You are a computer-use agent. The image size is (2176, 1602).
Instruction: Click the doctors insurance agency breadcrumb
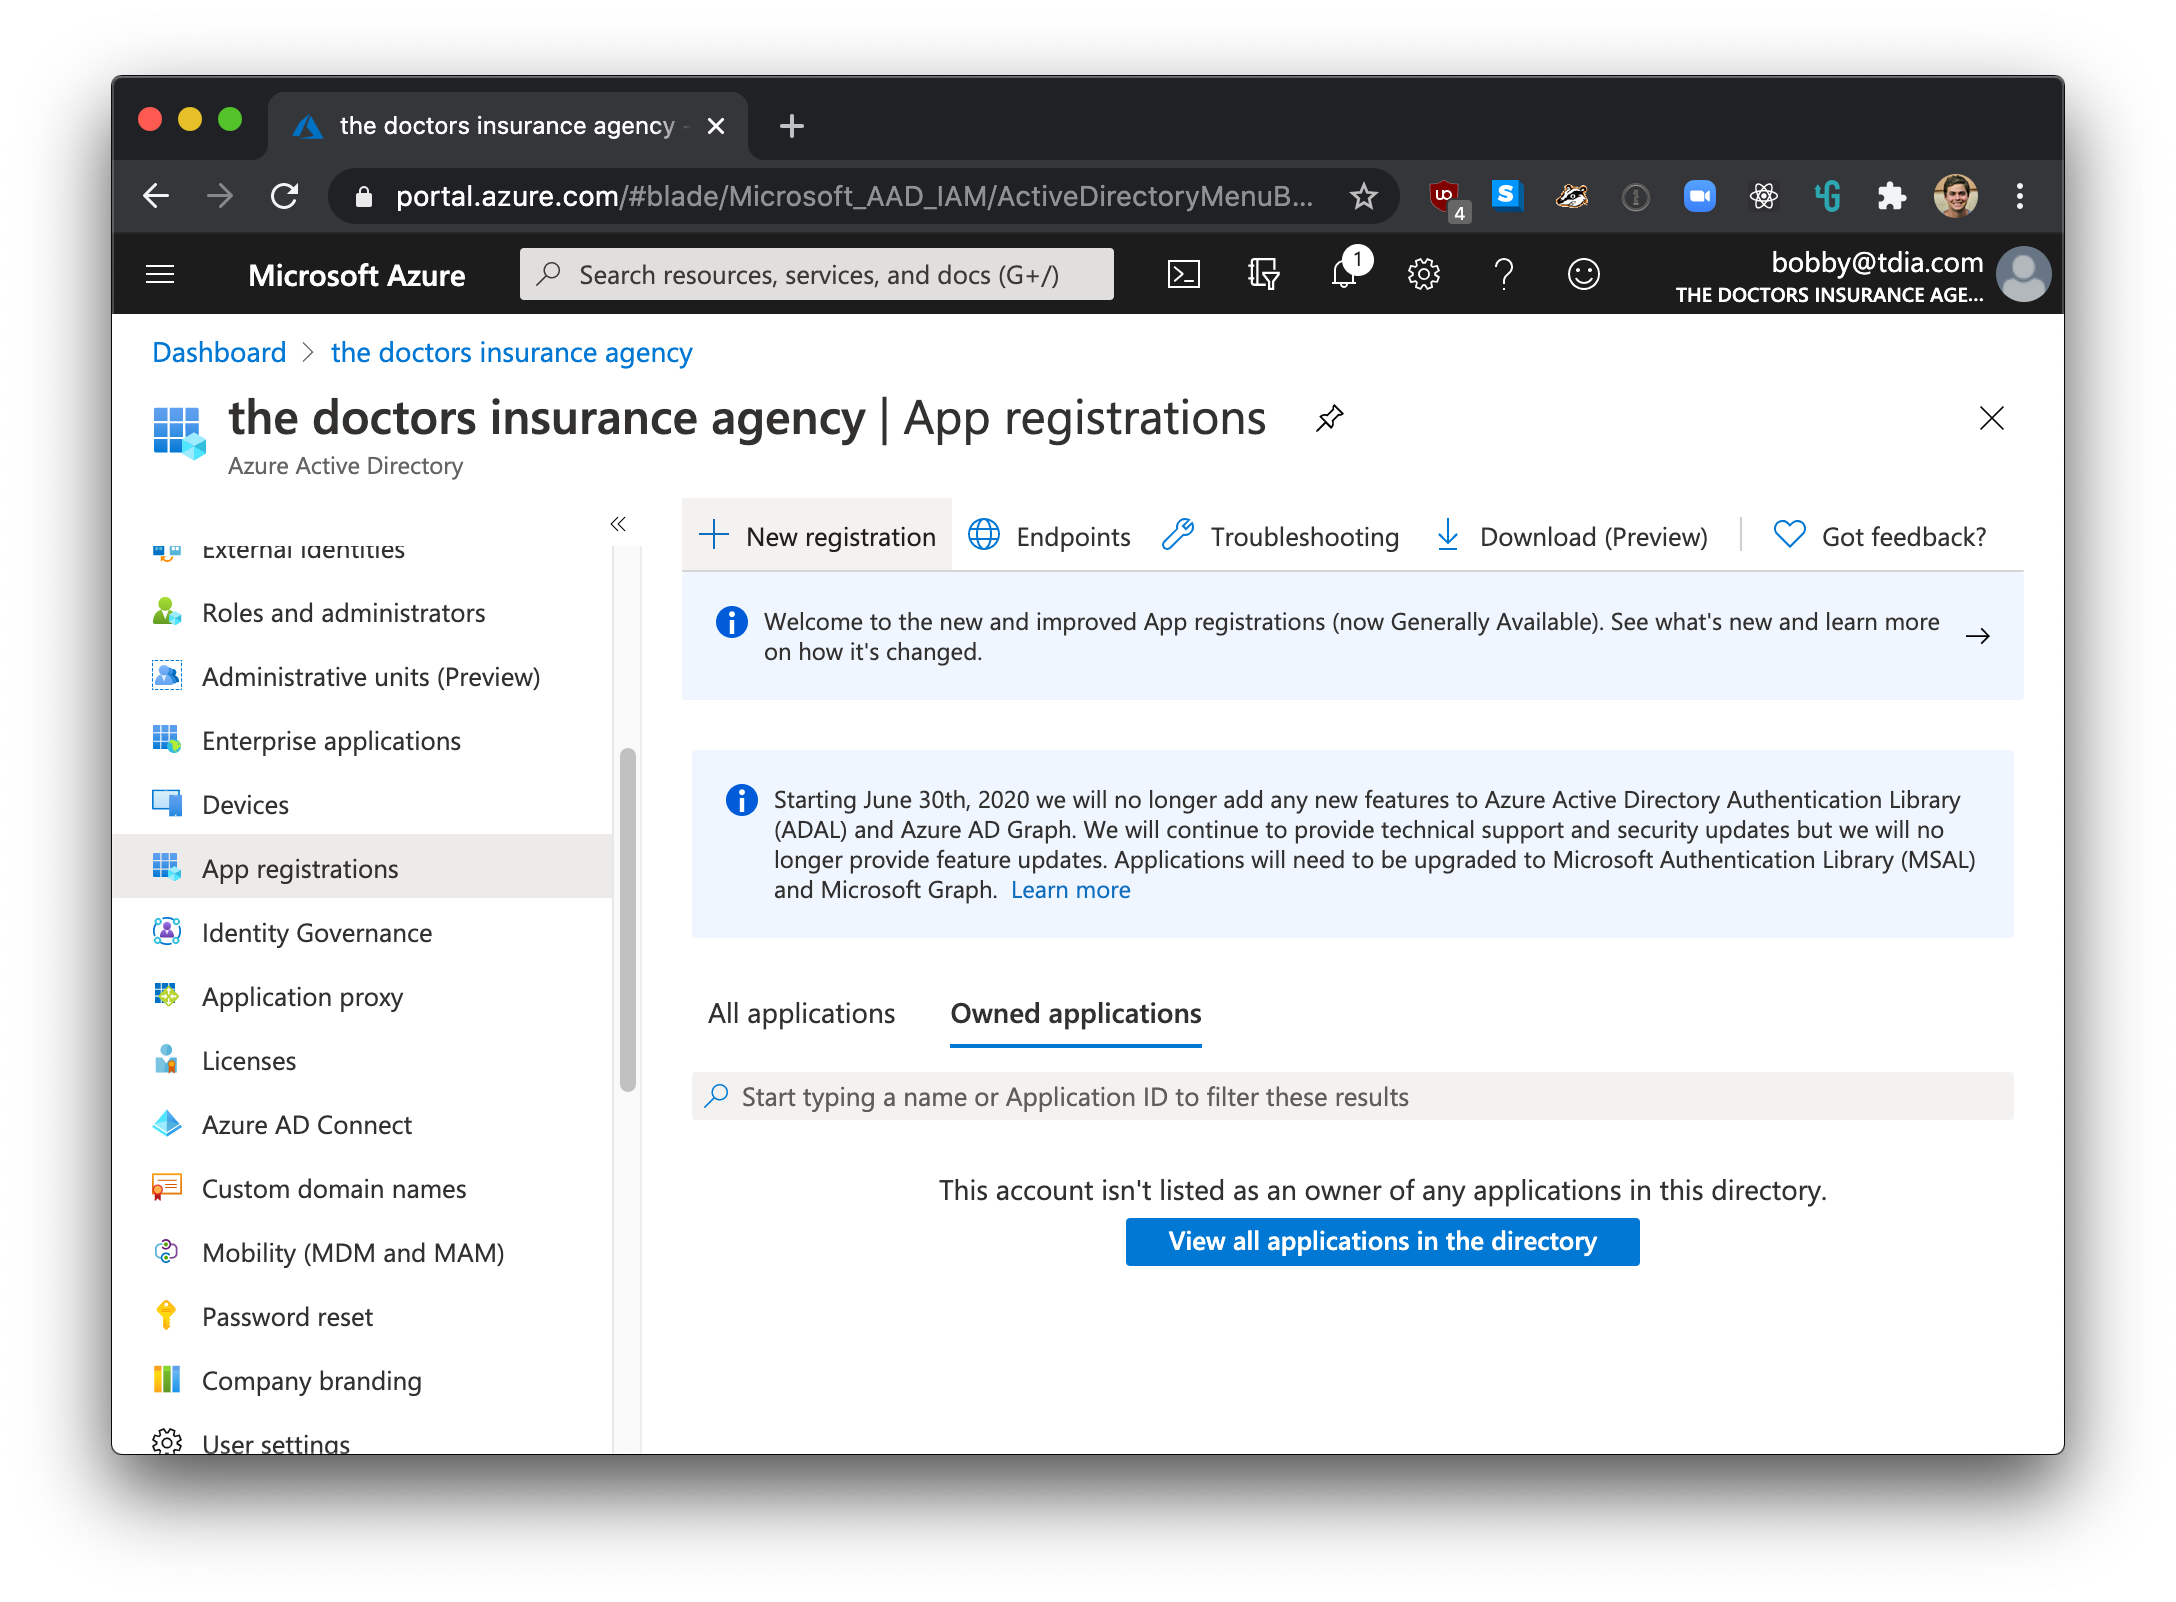(x=511, y=352)
